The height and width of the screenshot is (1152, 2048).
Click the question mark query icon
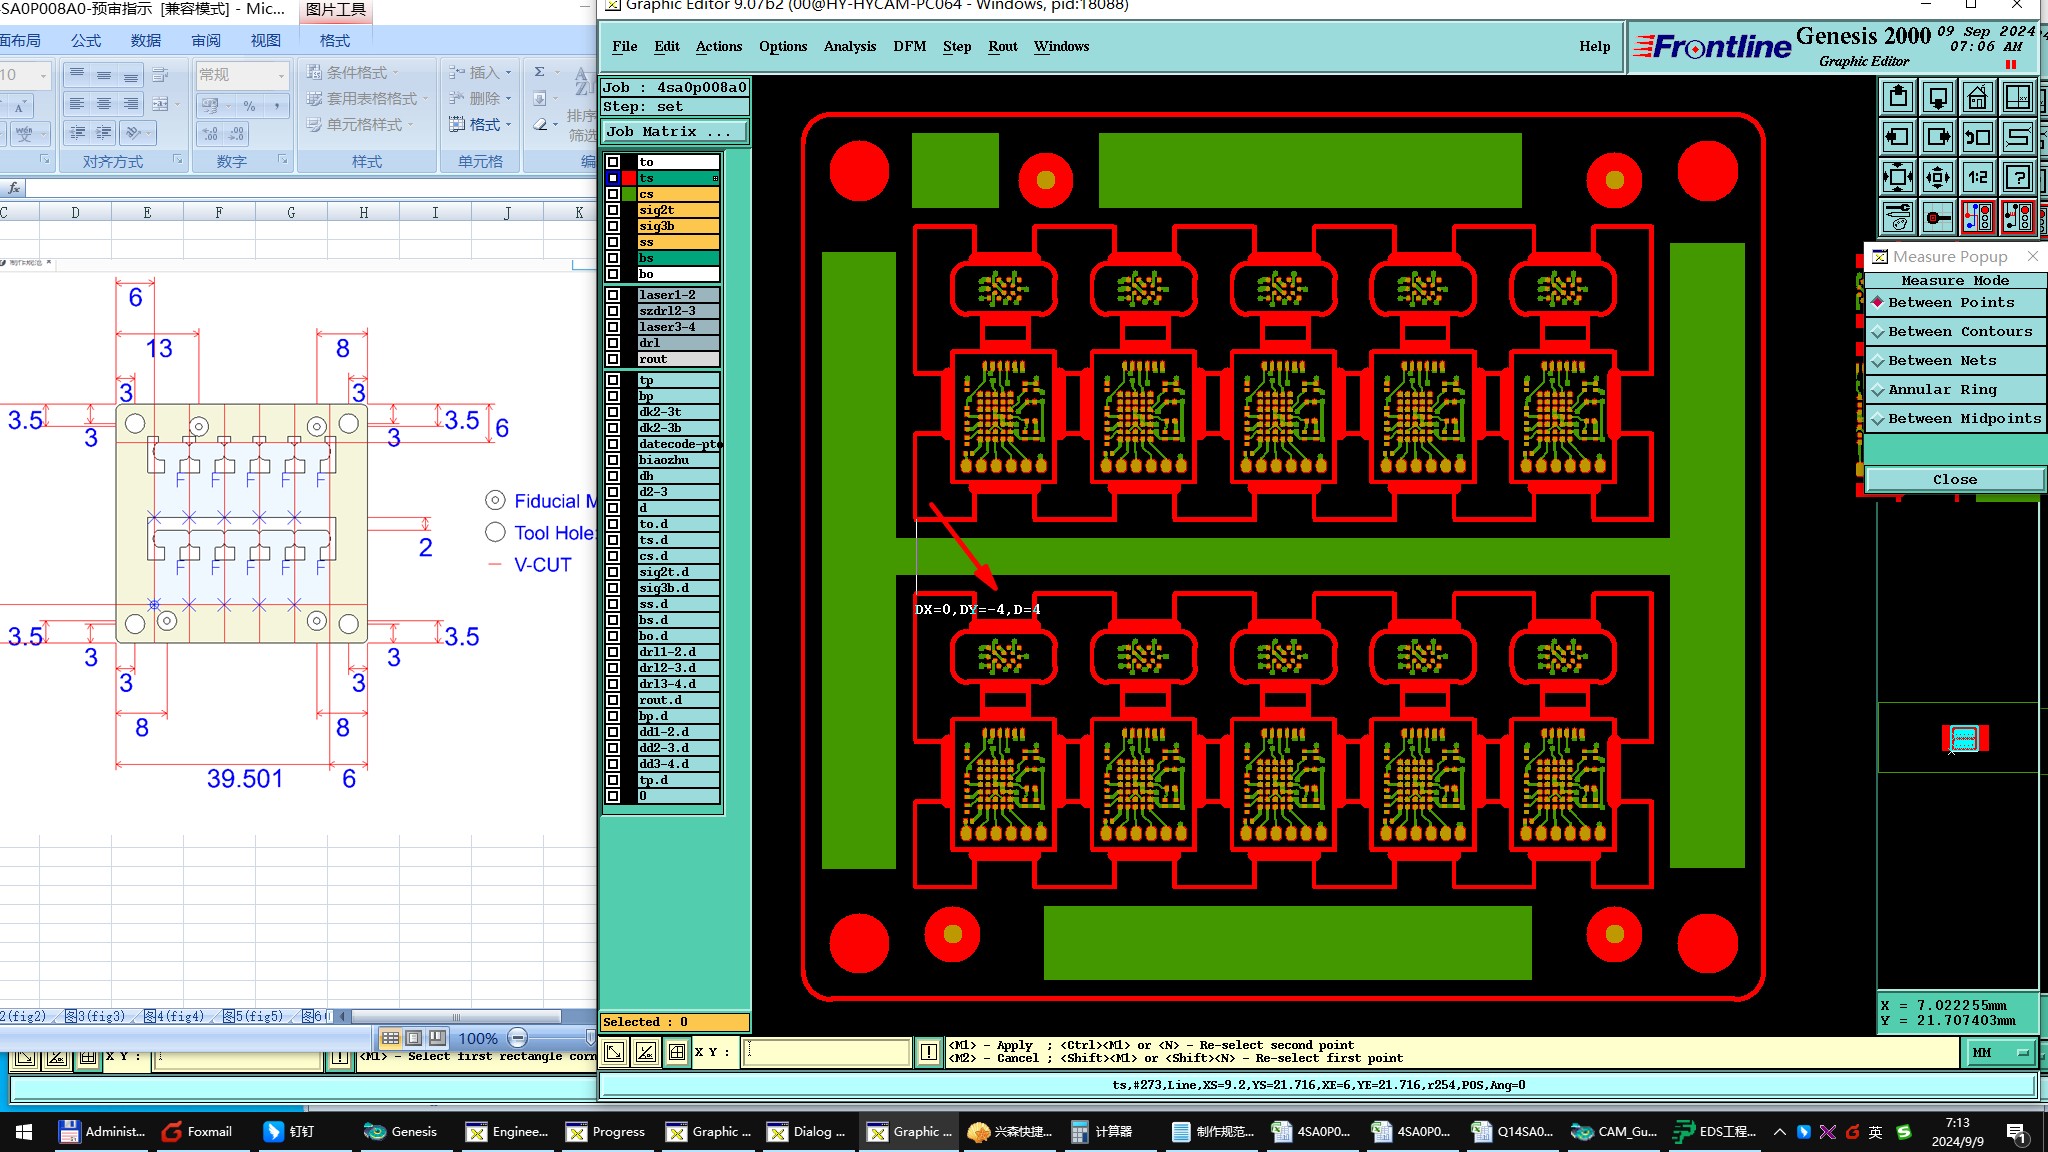[2018, 178]
